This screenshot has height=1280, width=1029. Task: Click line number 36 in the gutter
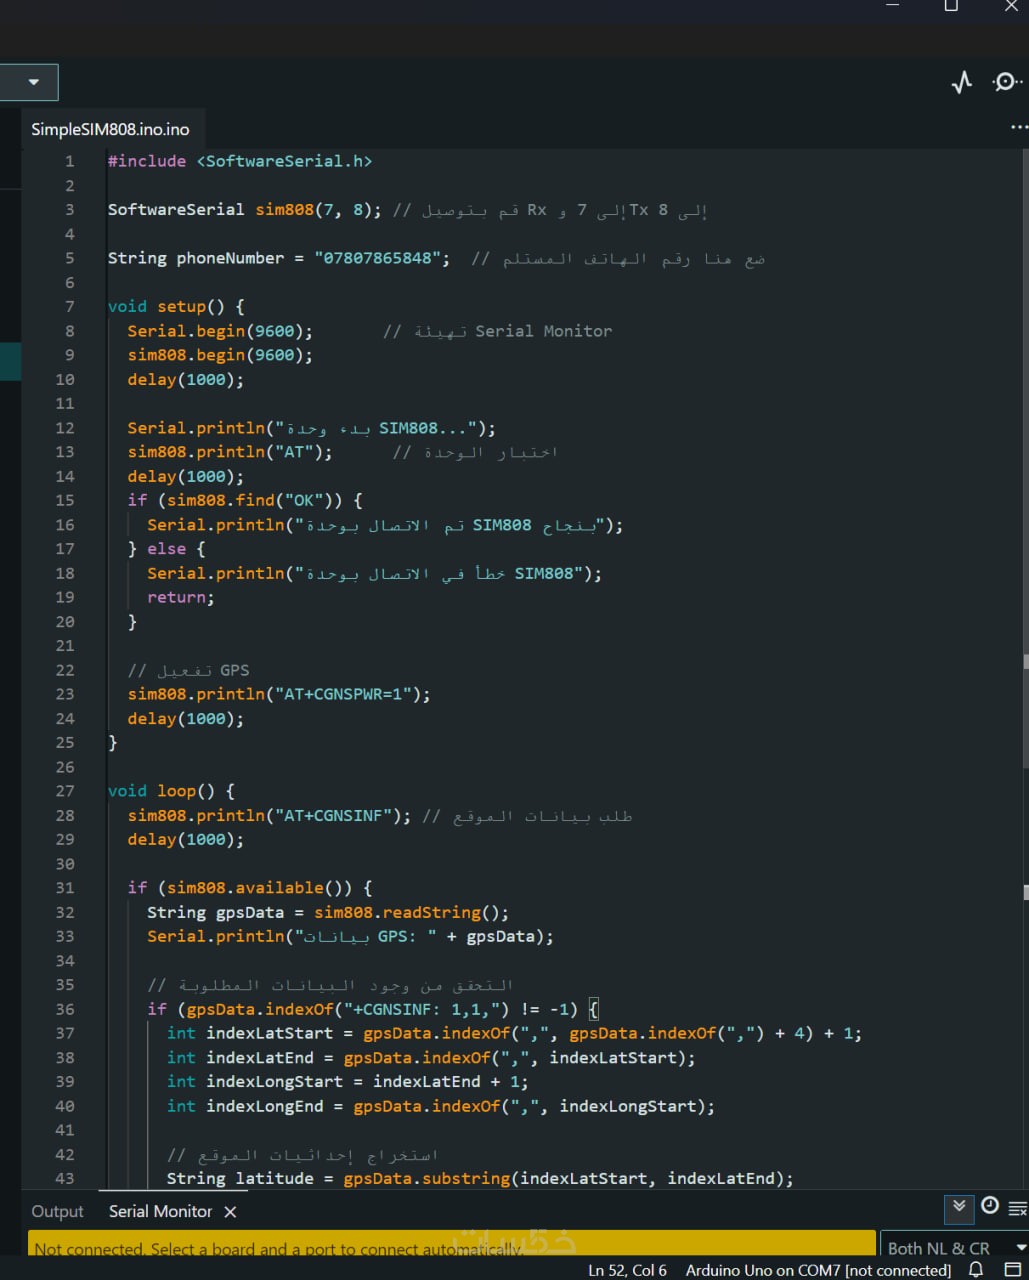coord(65,1009)
